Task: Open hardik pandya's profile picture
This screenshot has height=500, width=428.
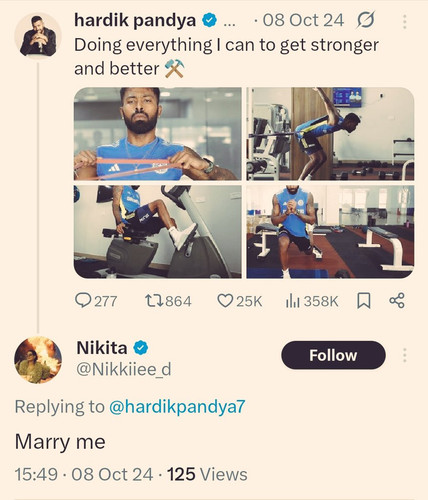Action: (x=38, y=36)
